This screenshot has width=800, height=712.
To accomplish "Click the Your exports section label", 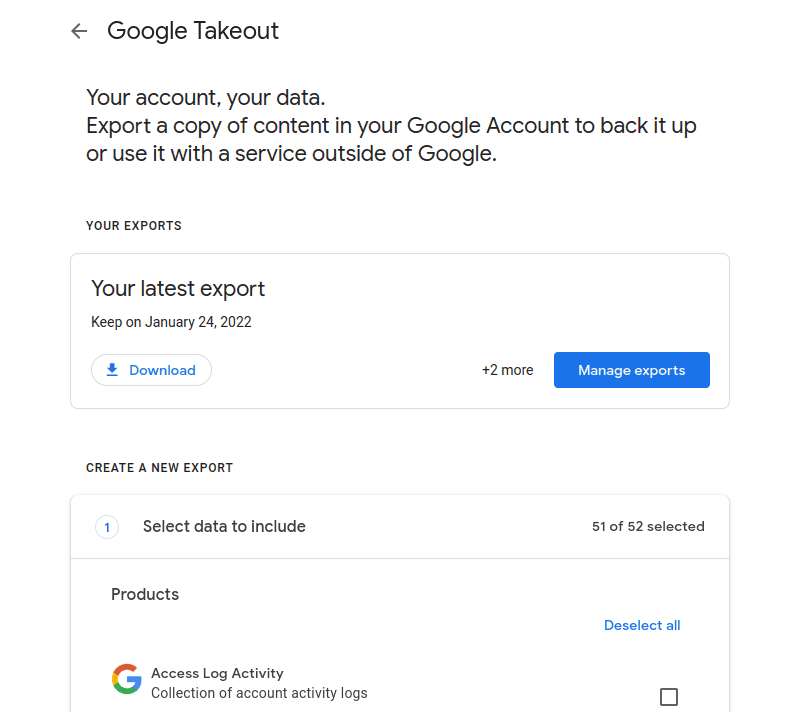I will [134, 225].
